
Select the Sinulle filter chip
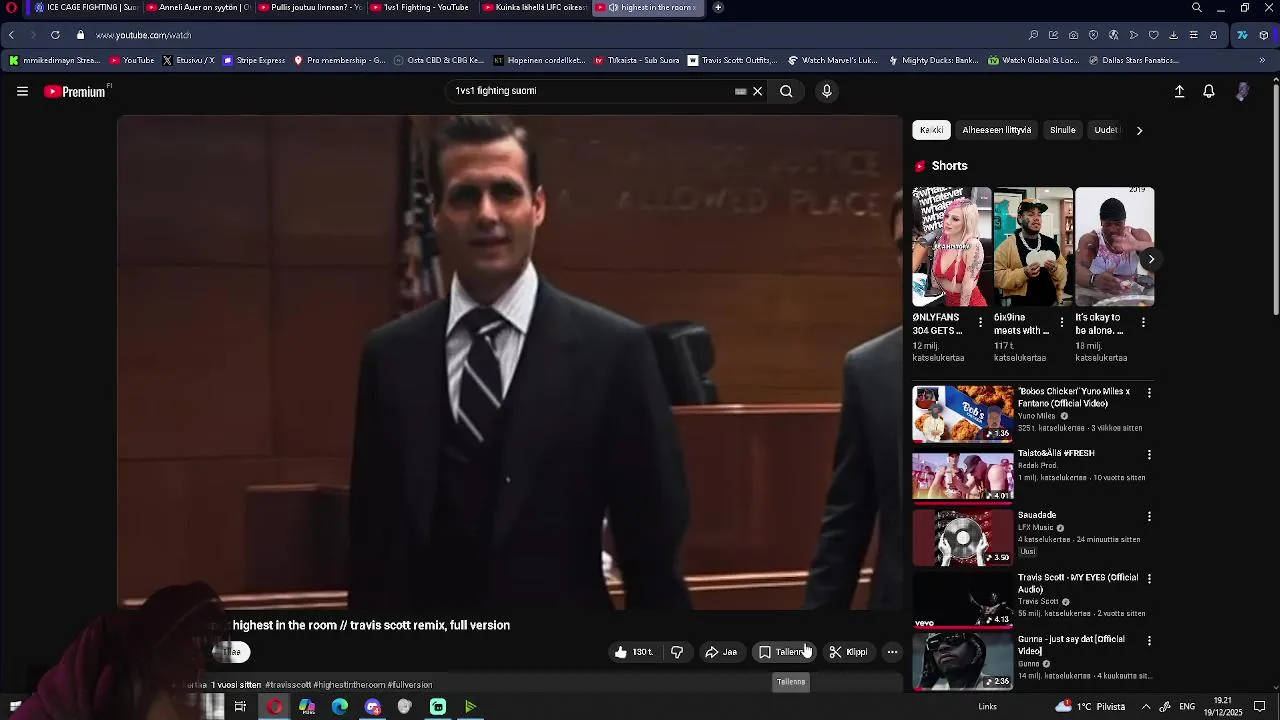pos(1062,130)
